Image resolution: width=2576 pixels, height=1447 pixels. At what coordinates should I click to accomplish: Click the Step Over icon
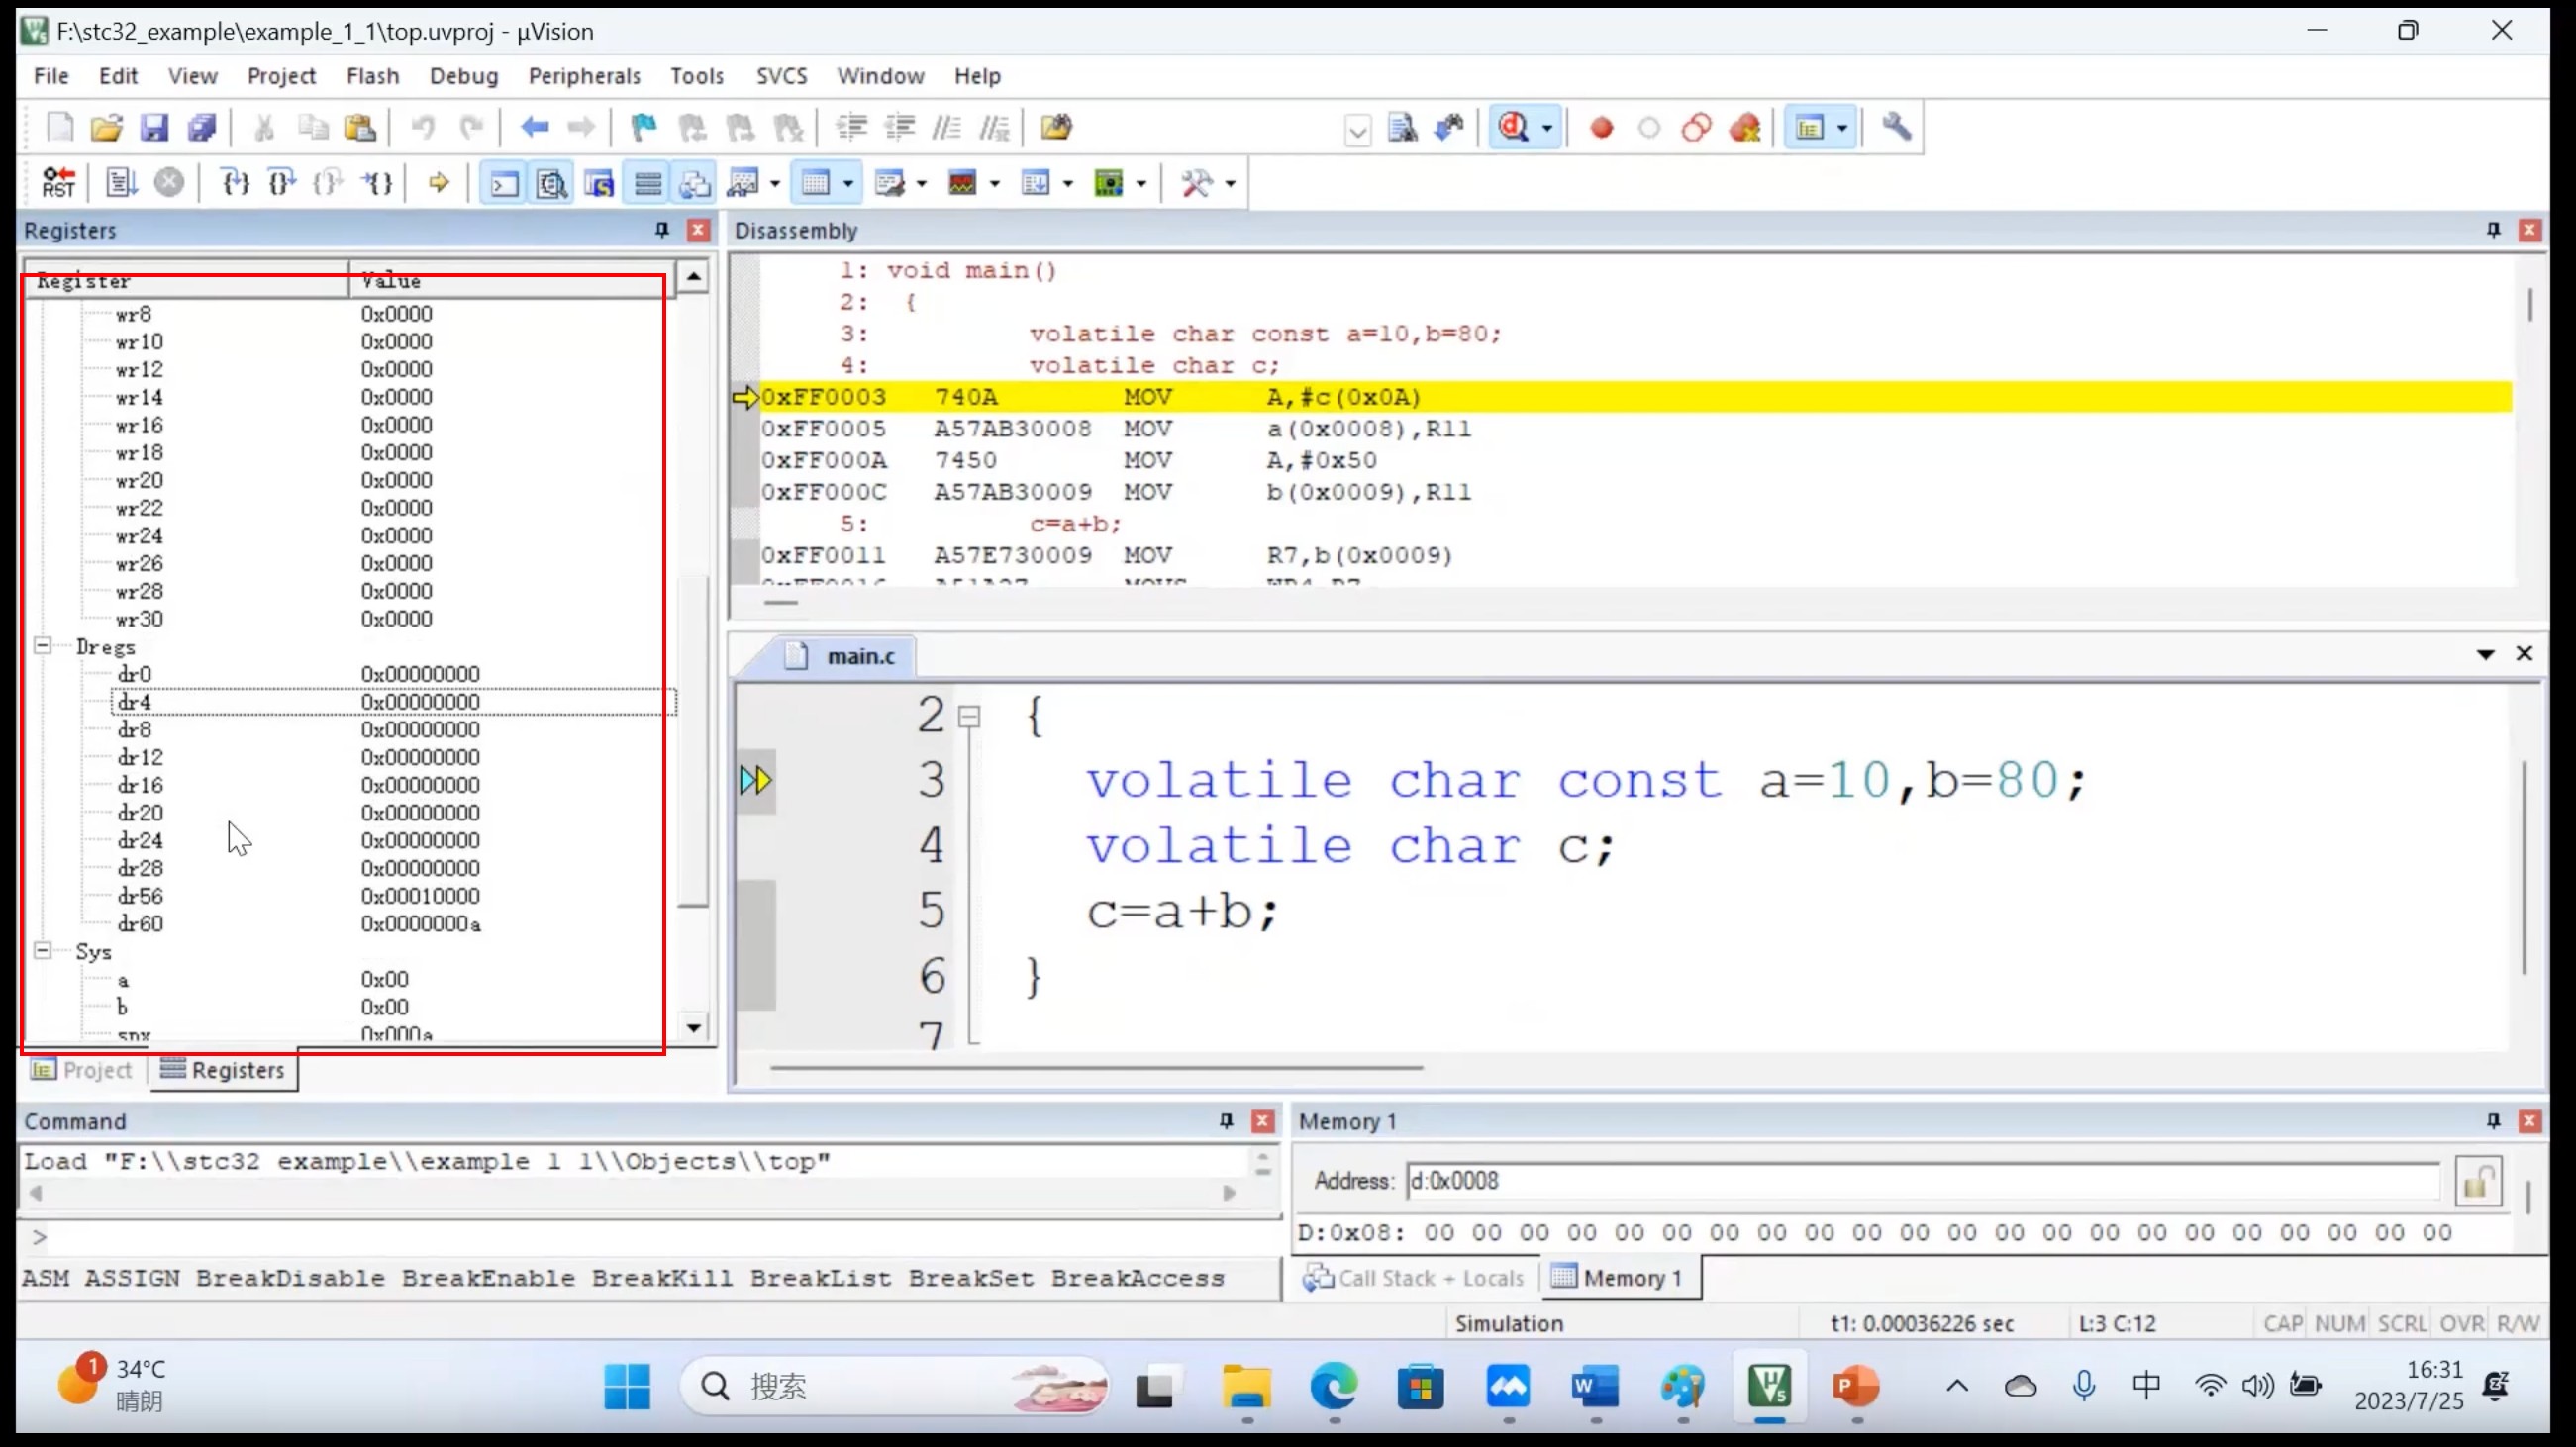tap(282, 183)
